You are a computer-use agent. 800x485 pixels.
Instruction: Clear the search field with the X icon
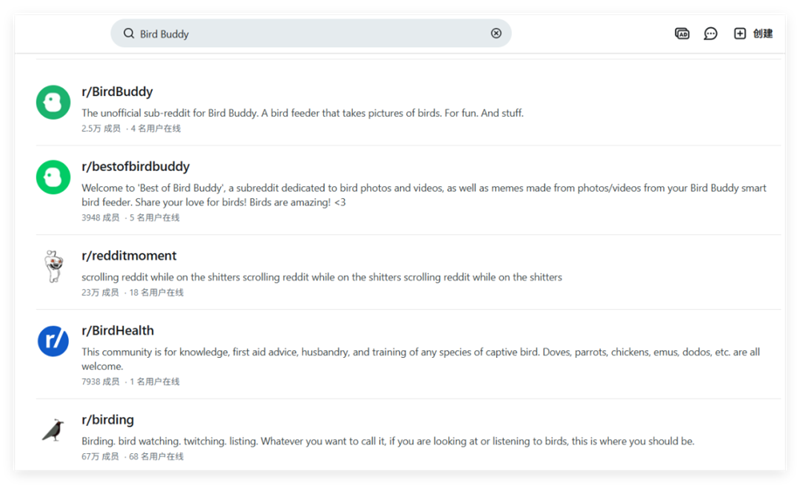point(496,33)
